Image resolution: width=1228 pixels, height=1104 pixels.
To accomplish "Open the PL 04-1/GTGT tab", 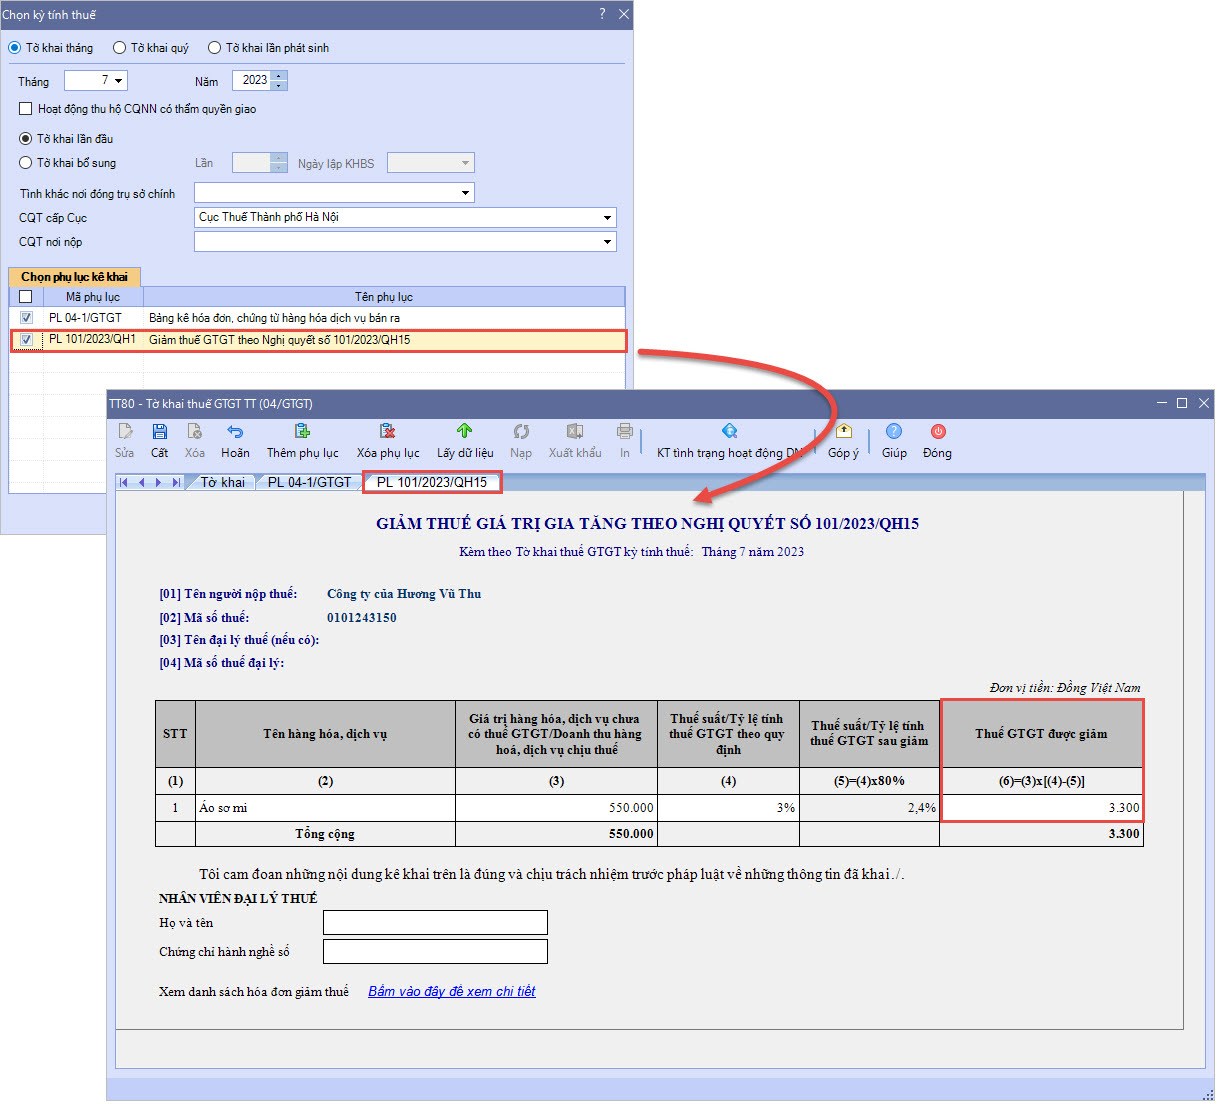I will [309, 483].
